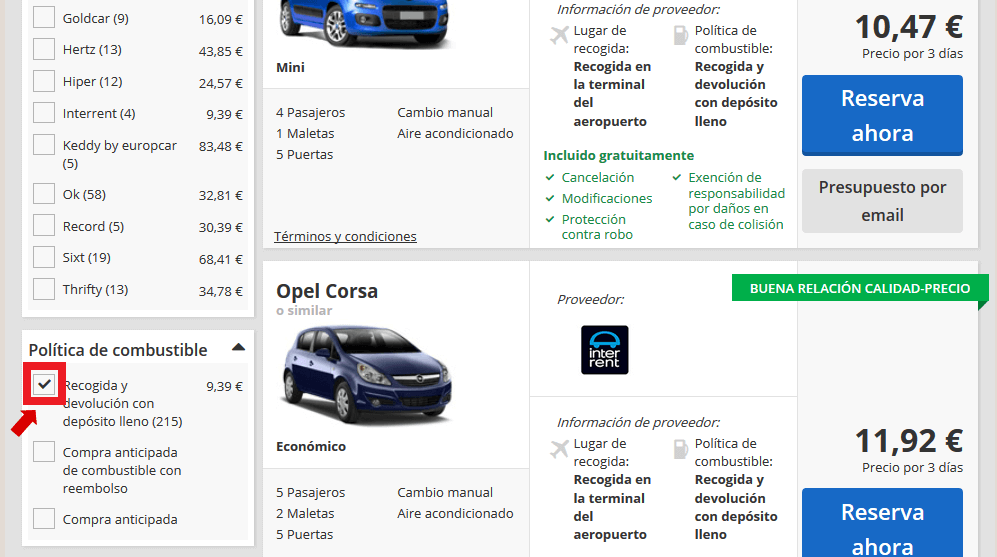Click the Goldcar price '16,09 €'
Image resolution: width=997 pixels, height=557 pixels.
(x=221, y=20)
